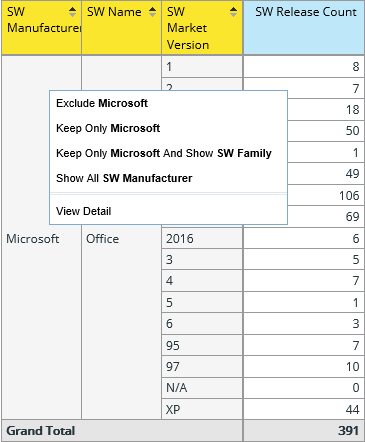Select market version 95 cell
This screenshot has height=442, width=365.
pyautogui.click(x=202, y=345)
